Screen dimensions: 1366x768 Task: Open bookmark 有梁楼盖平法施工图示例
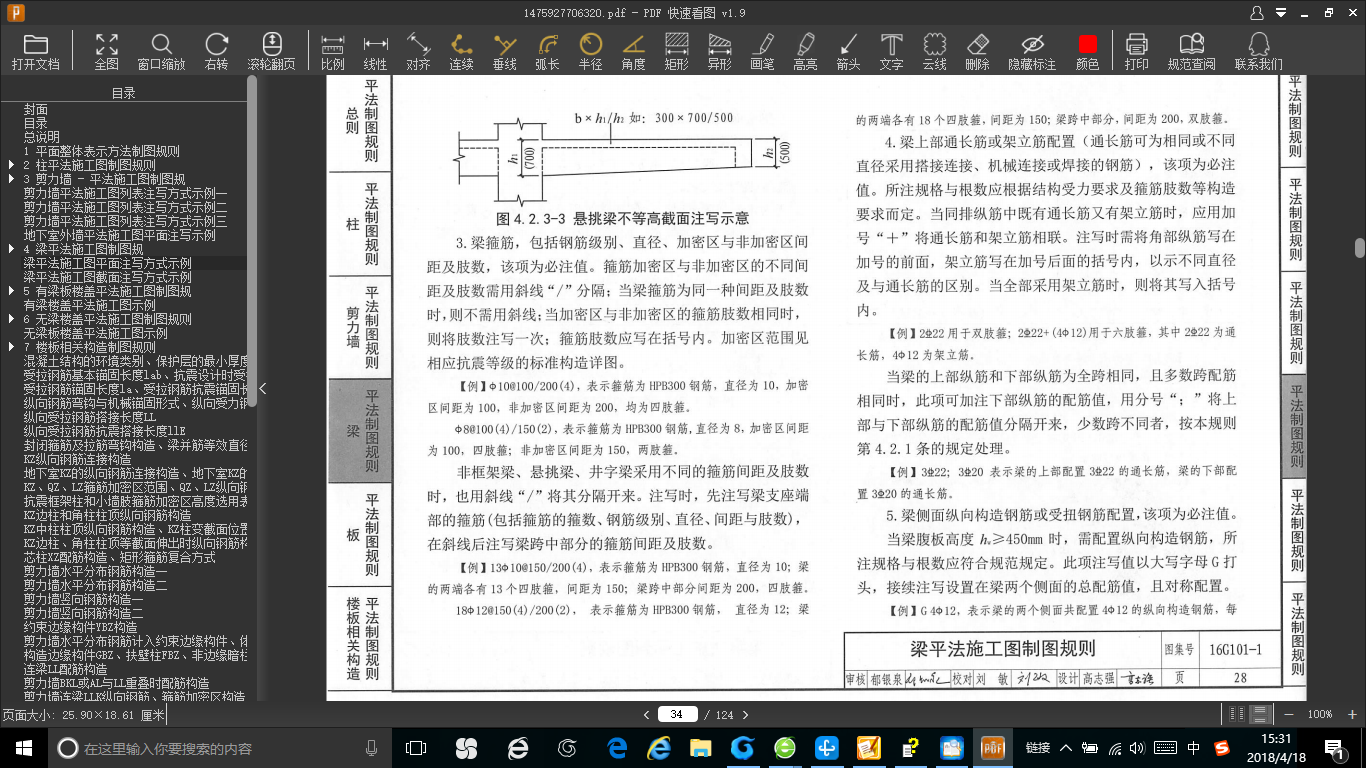[89, 305]
